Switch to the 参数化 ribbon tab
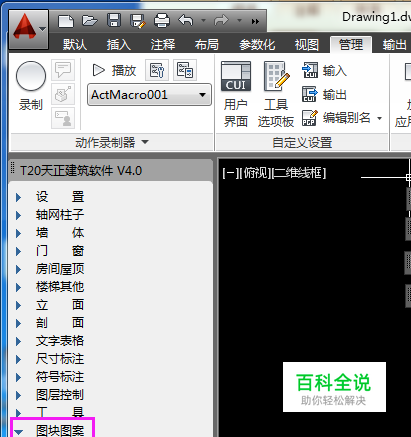The image size is (411, 437). [x=257, y=44]
